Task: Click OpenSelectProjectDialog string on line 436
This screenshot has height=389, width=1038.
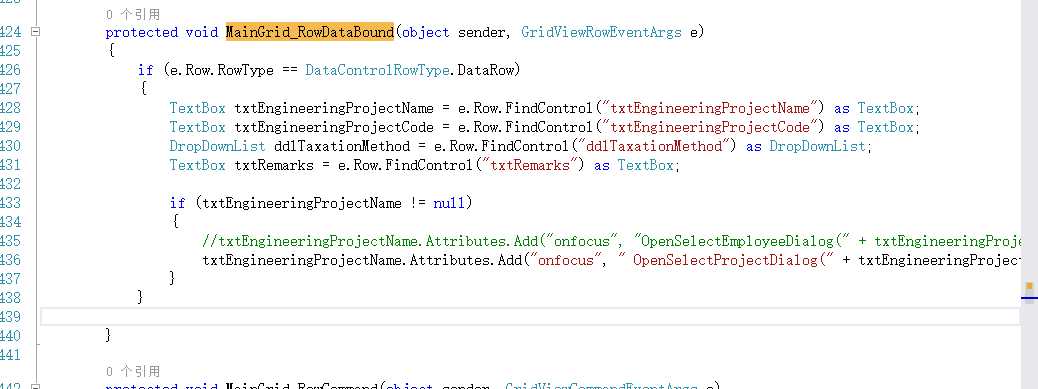Action: click(727, 260)
